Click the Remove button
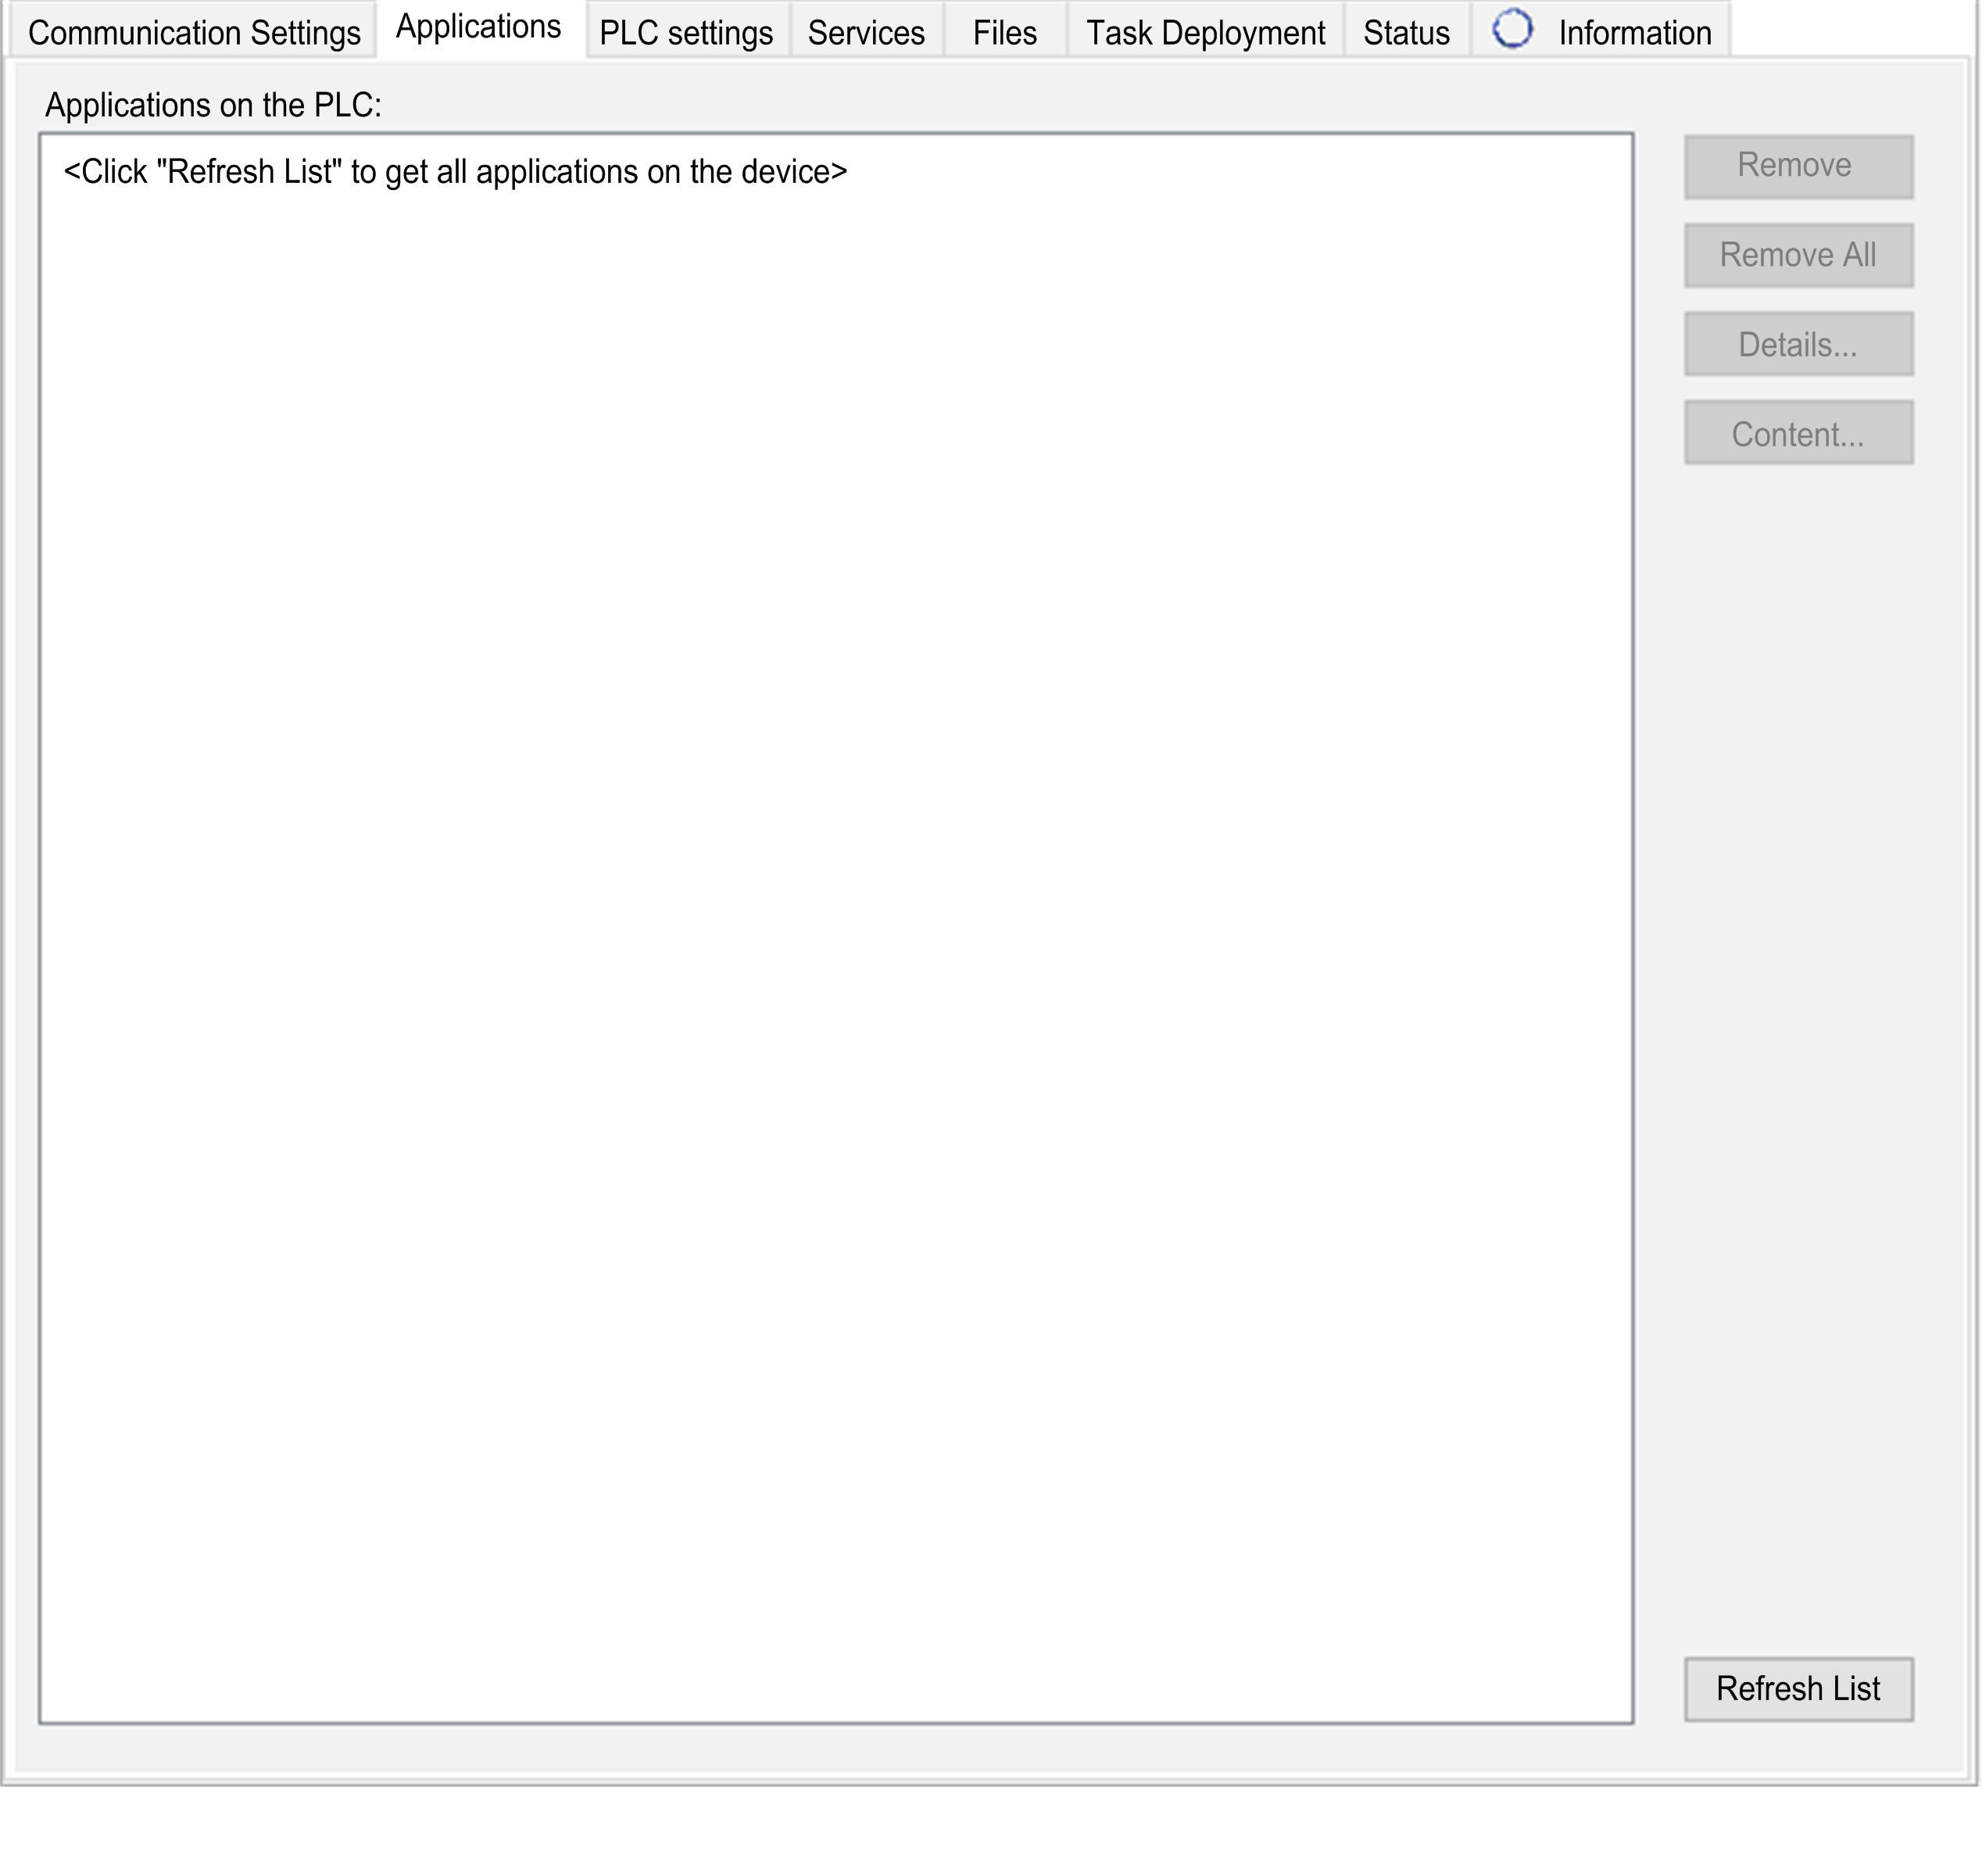 click(x=1798, y=166)
